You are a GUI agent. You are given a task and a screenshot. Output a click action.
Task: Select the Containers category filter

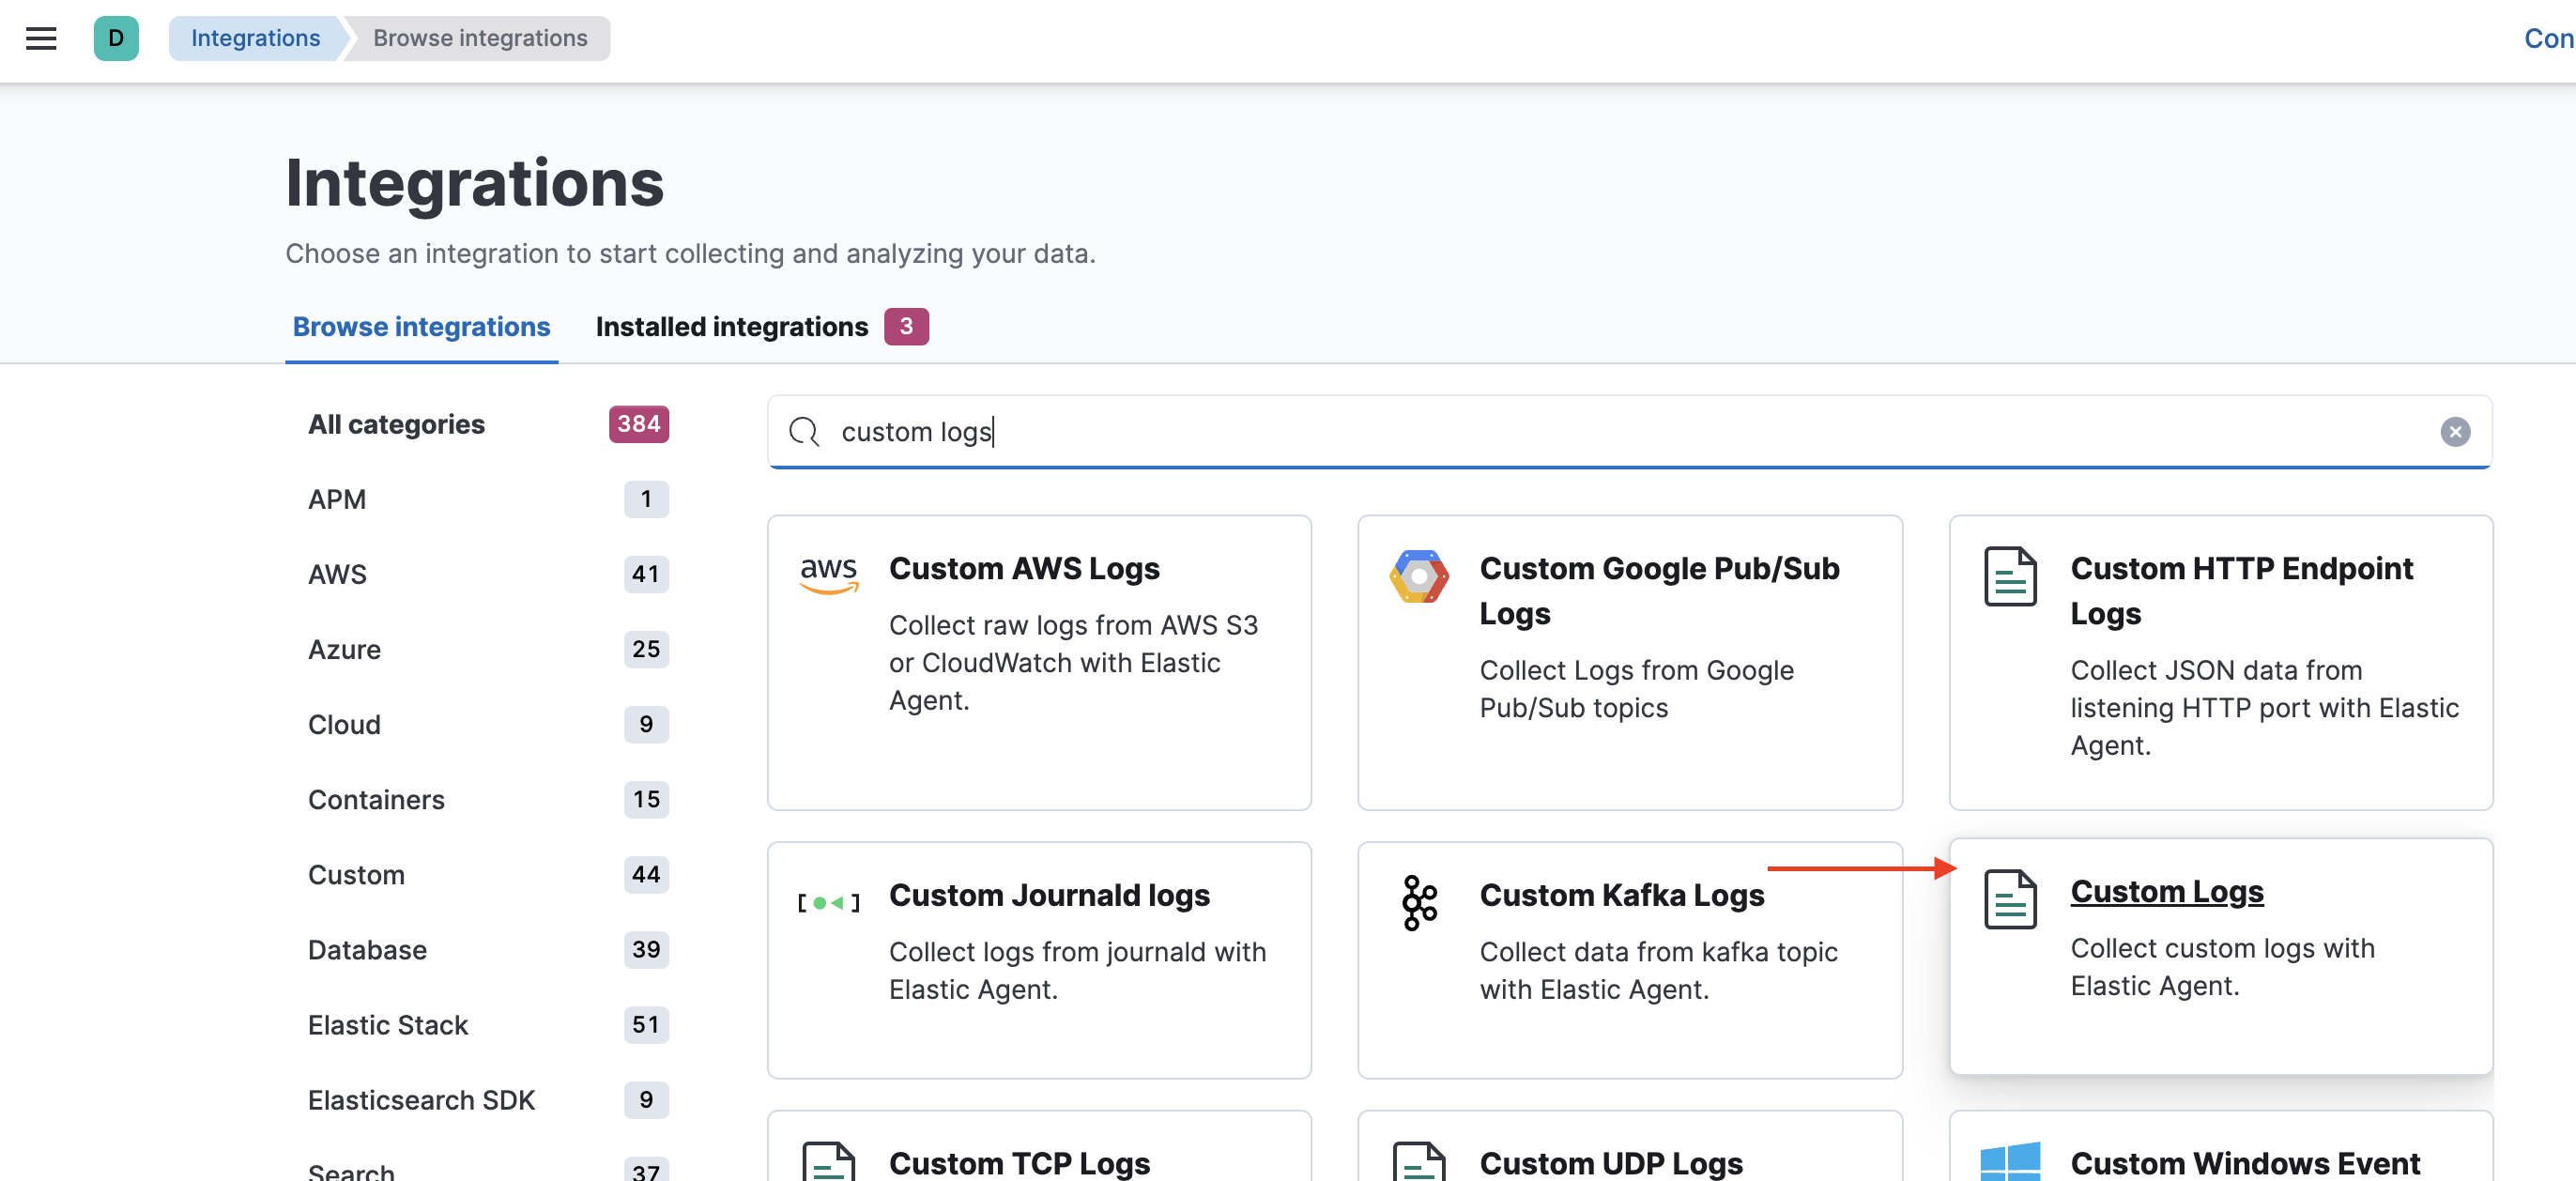pyautogui.click(x=376, y=799)
